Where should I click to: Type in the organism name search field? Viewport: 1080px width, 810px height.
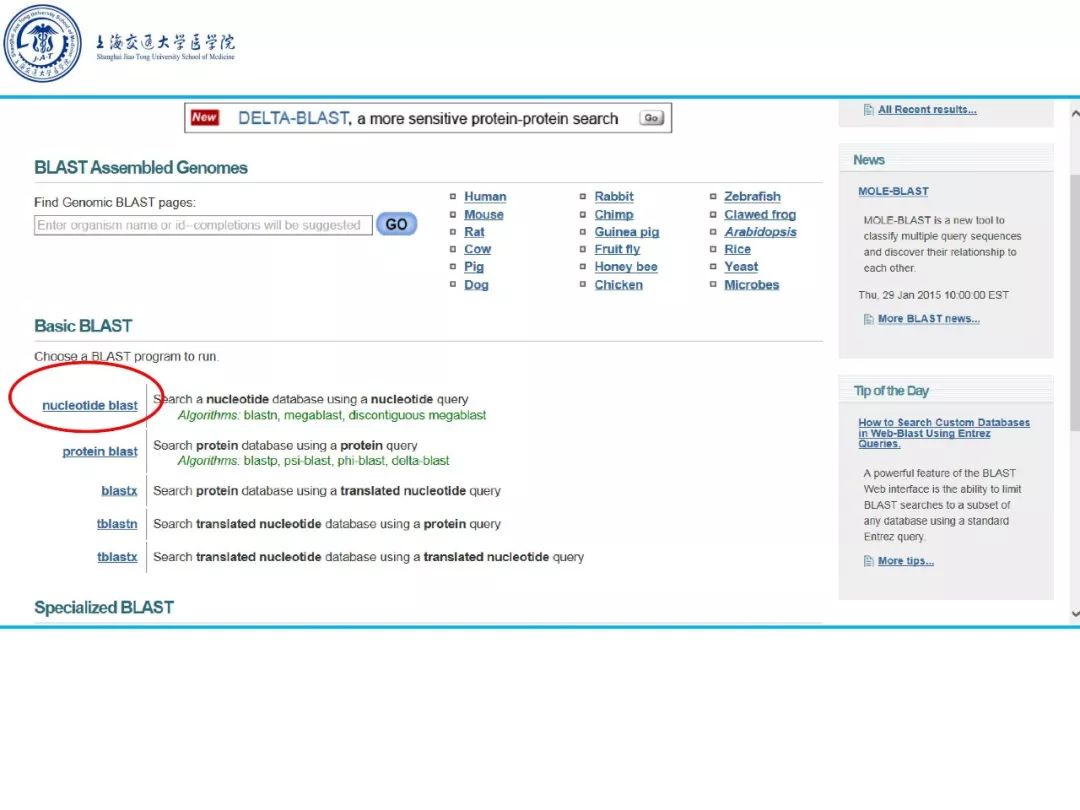point(203,225)
